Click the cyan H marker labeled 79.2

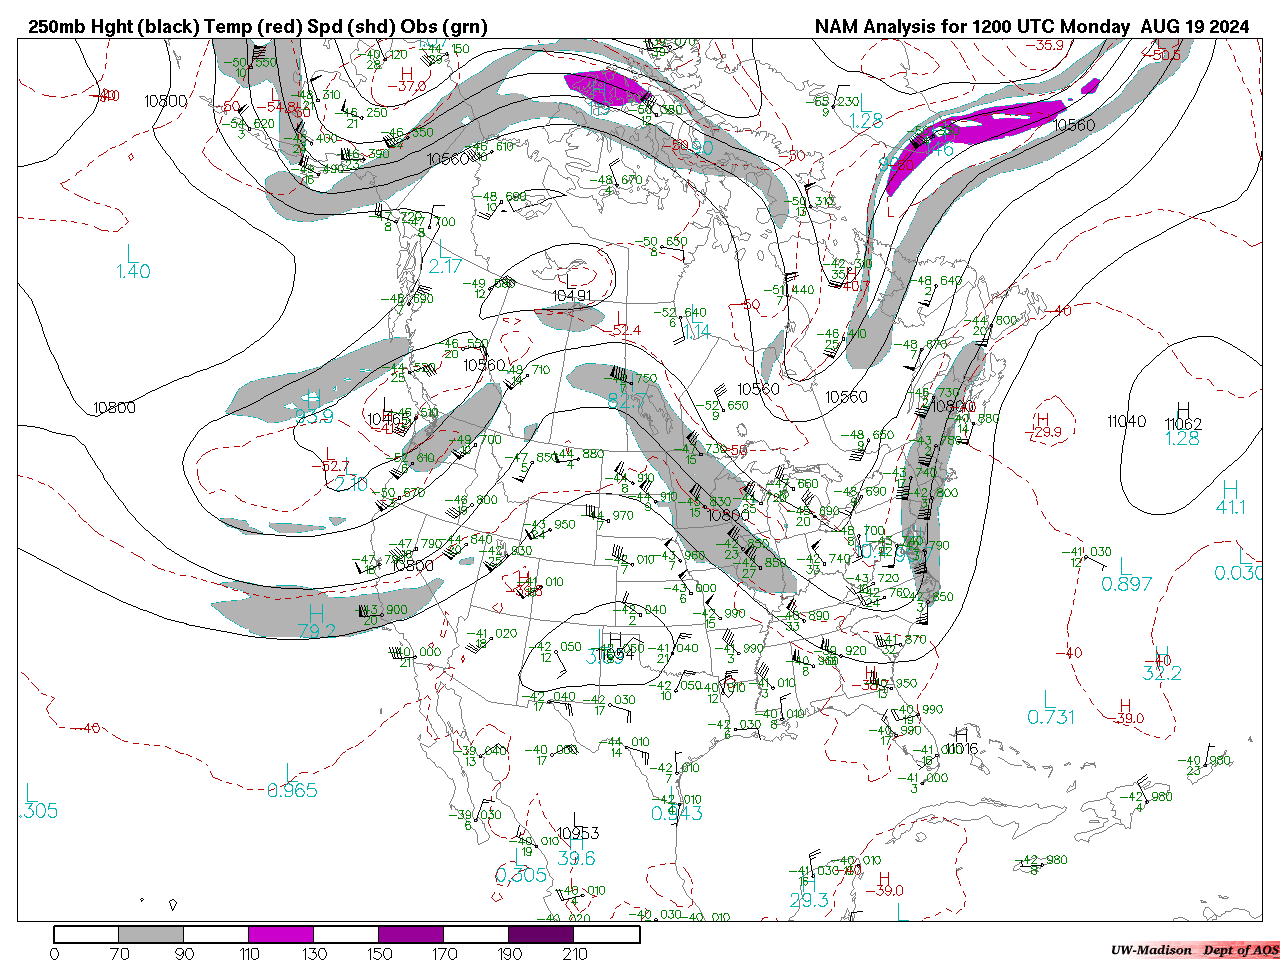[x=316, y=612]
